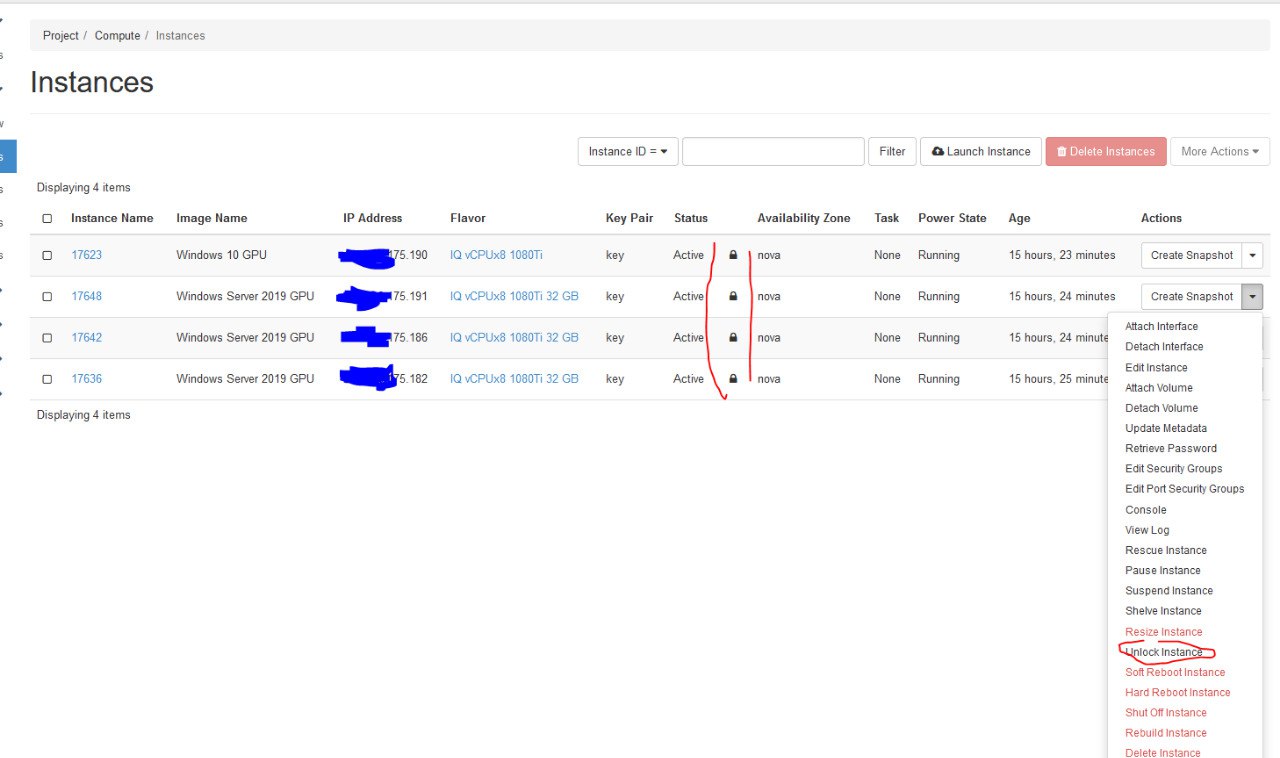The height and width of the screenshot is (758, 1280).
Task: Toggle the select-all instances checkbox
Action: tap(47, 218)
